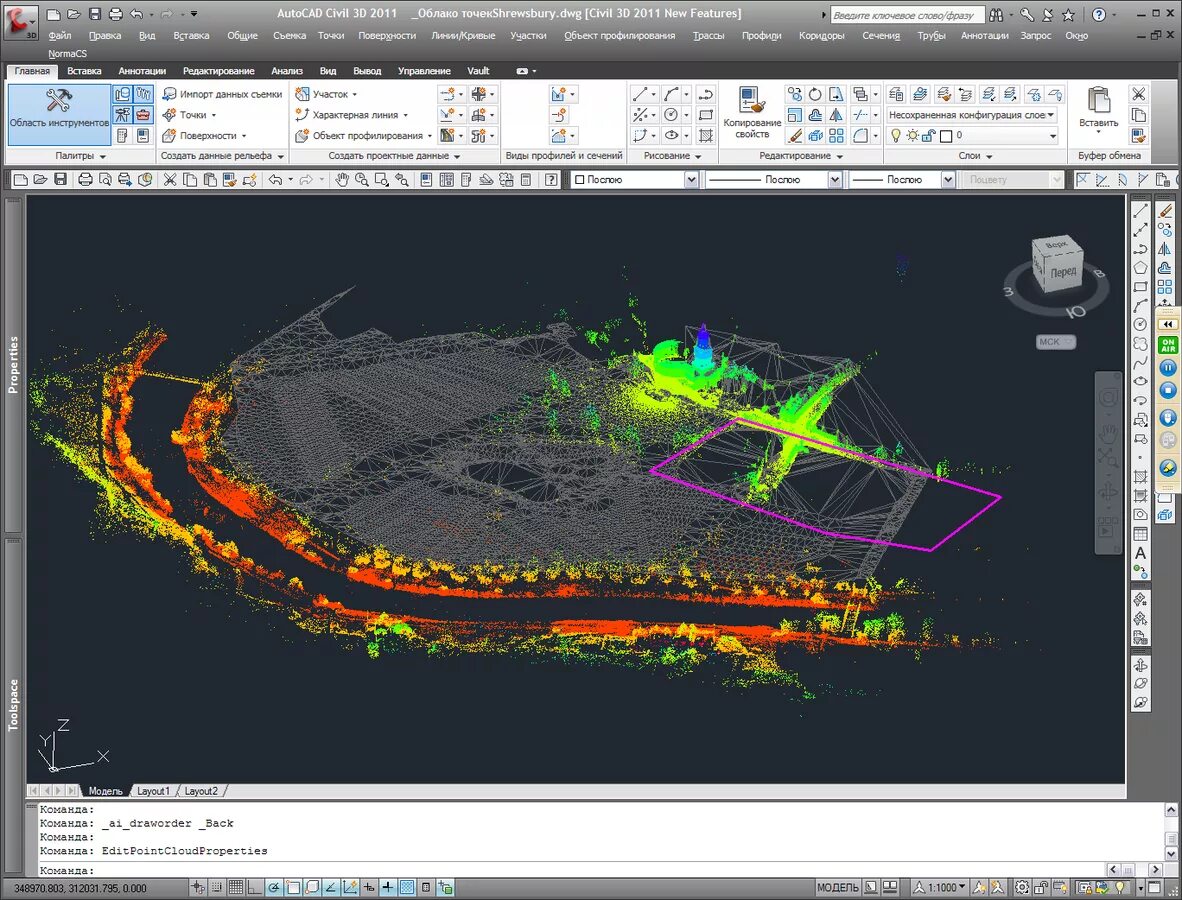Click the keyword search input field
This screenshot has width=1182, height=900.
coord(908,14)
